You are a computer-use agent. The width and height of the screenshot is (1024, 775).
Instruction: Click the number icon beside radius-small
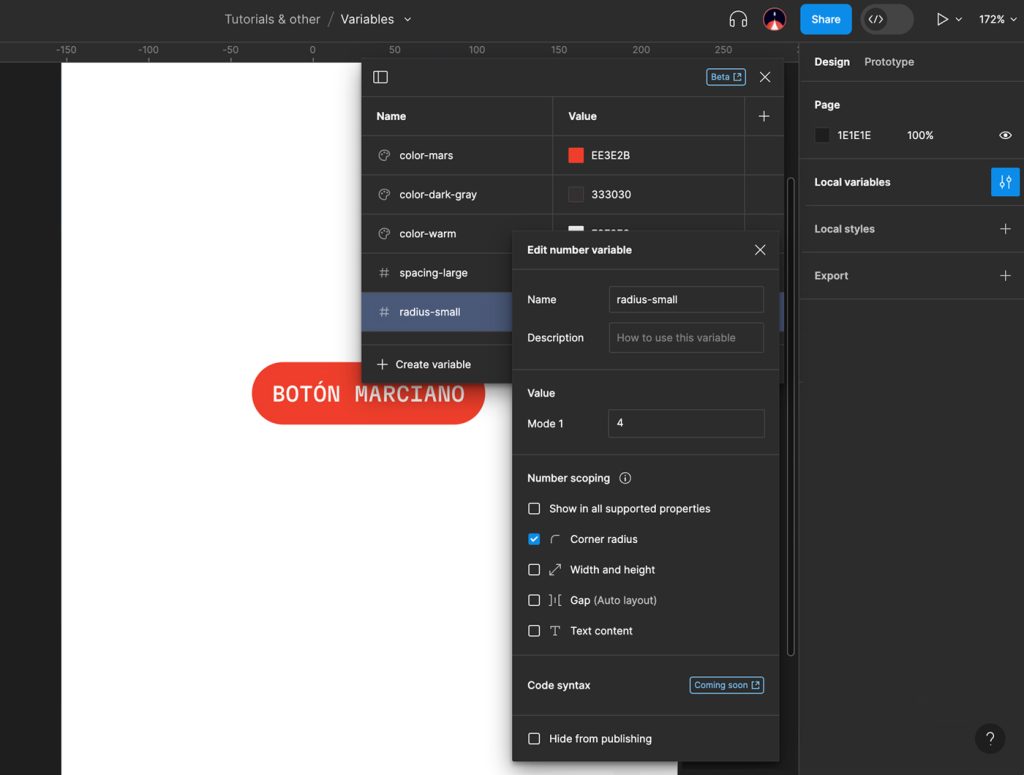pos(385,311)
